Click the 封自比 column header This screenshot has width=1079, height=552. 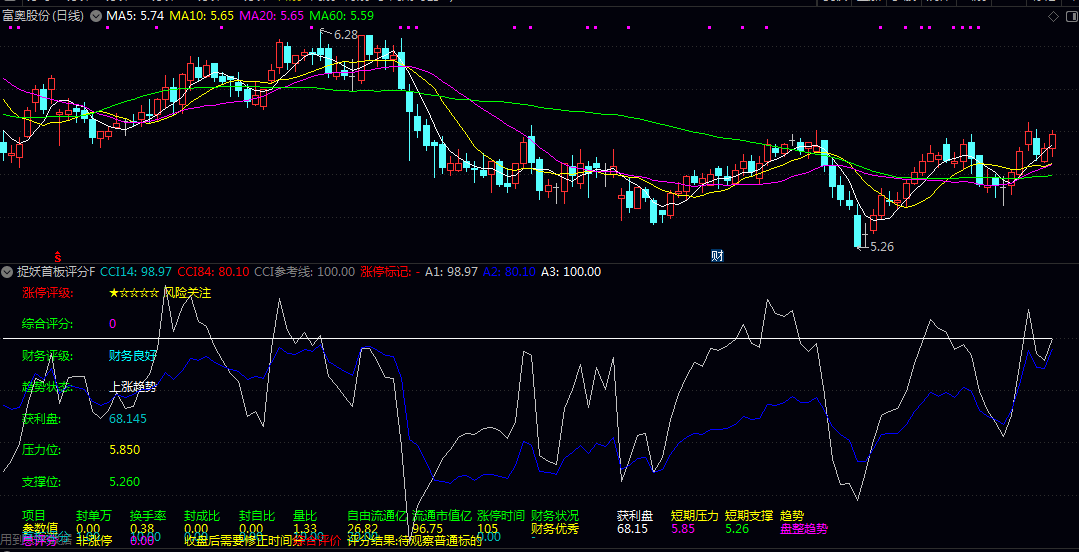point(257,516)
